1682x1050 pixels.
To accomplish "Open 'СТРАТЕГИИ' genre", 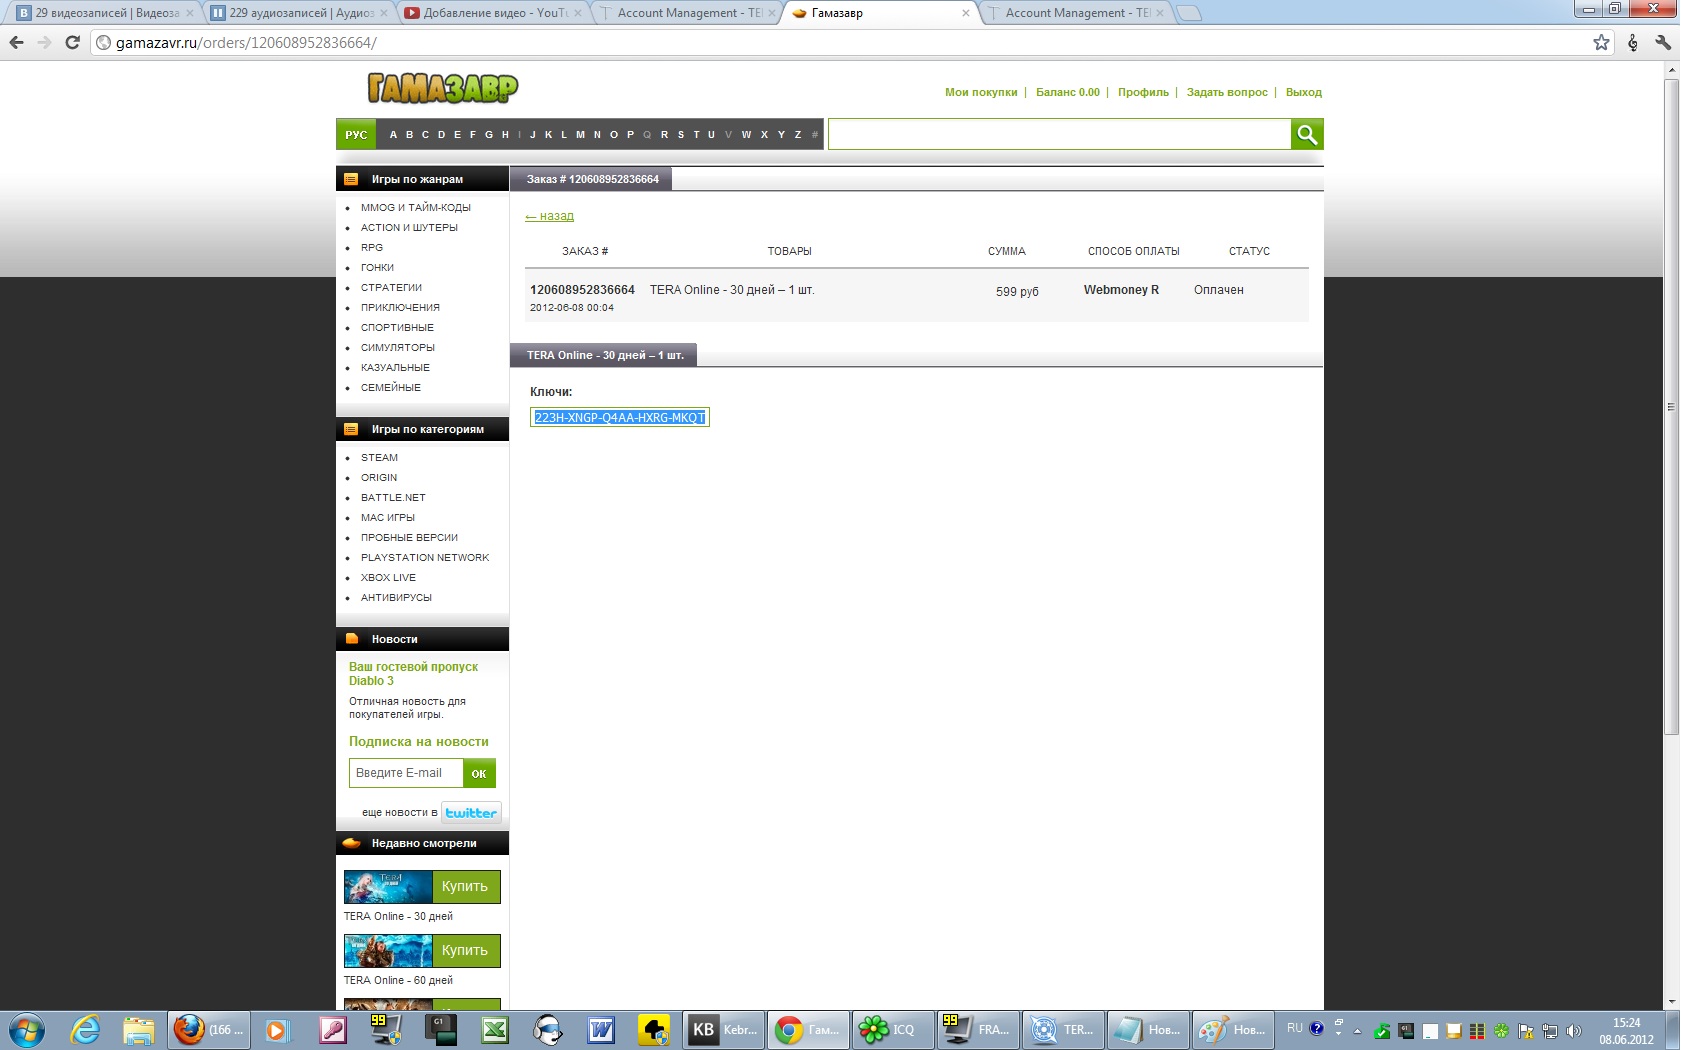I will pos(391,288).
